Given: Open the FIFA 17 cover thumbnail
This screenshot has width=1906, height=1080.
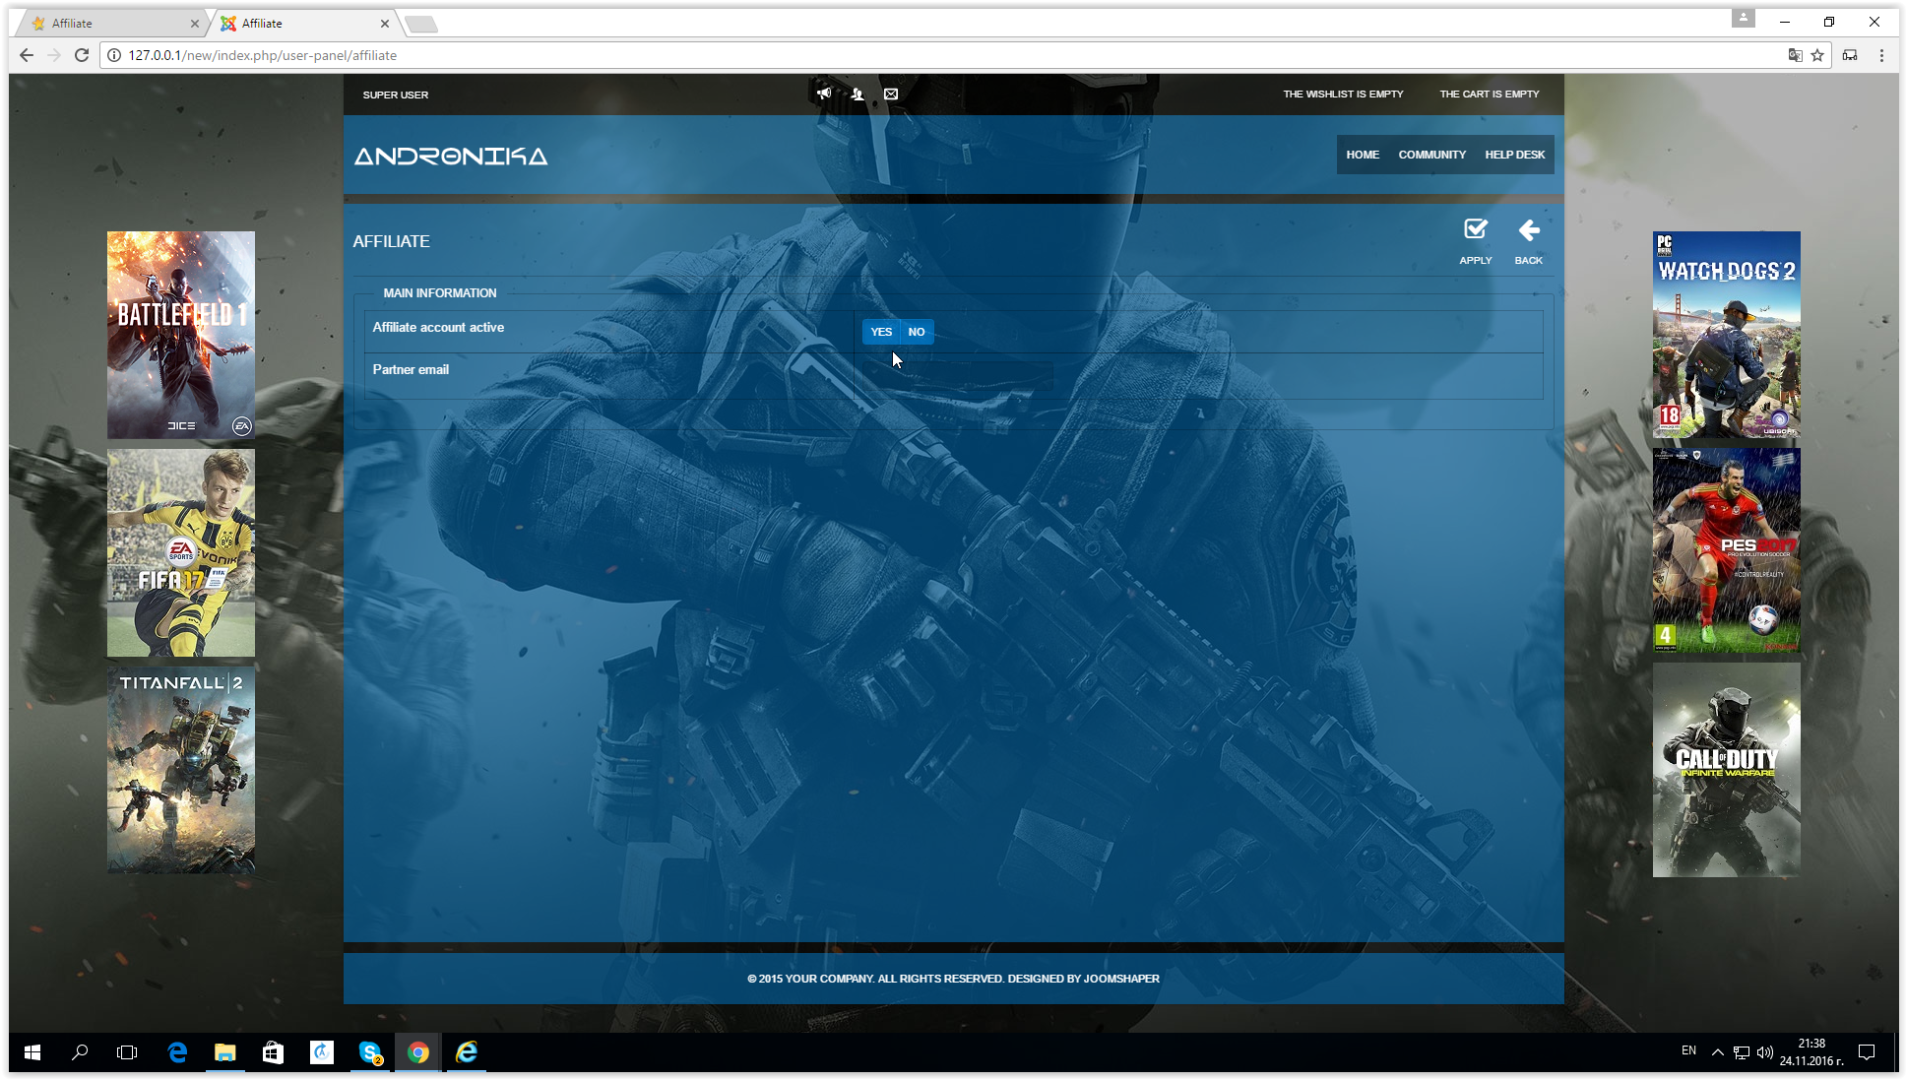Looking at the screenshot, I should pos(181,553).
